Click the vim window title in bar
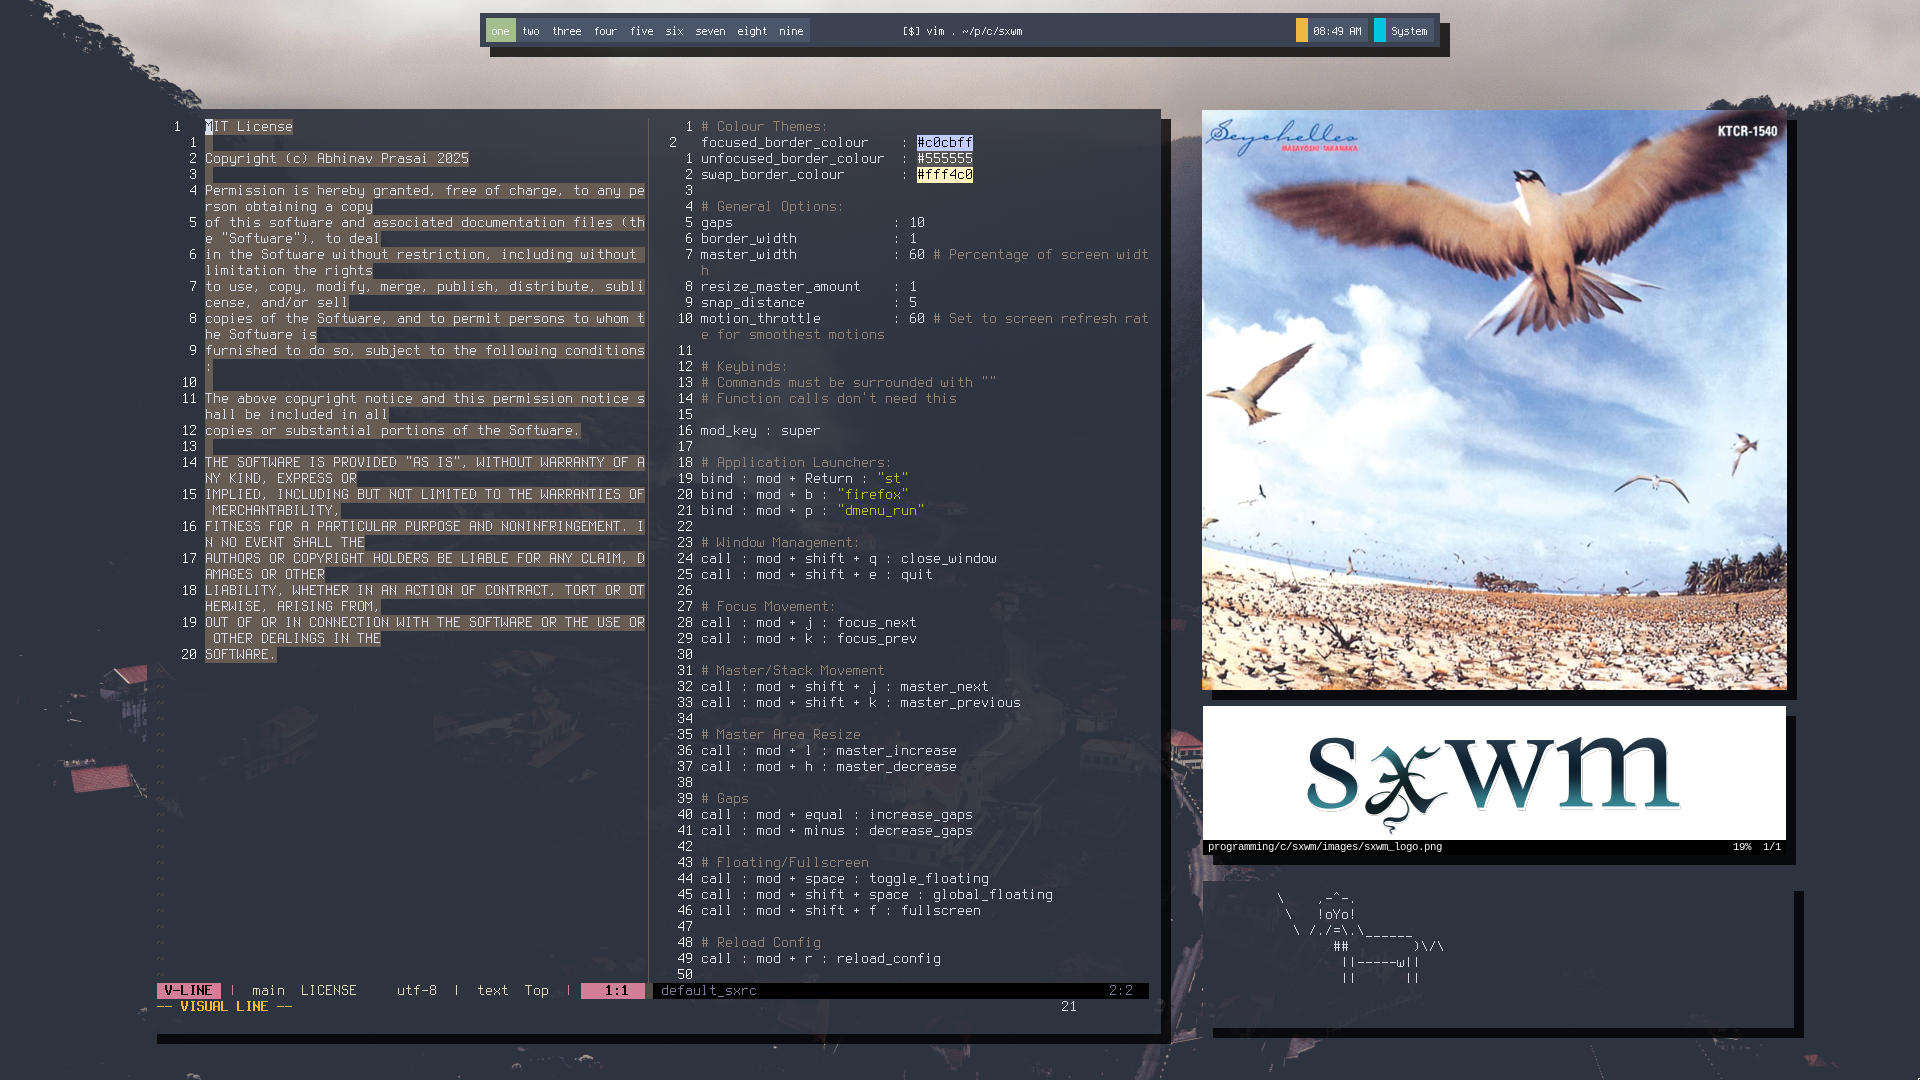Image resolution: width=1920 pixels, height=1080 pixels. point(962,31)
